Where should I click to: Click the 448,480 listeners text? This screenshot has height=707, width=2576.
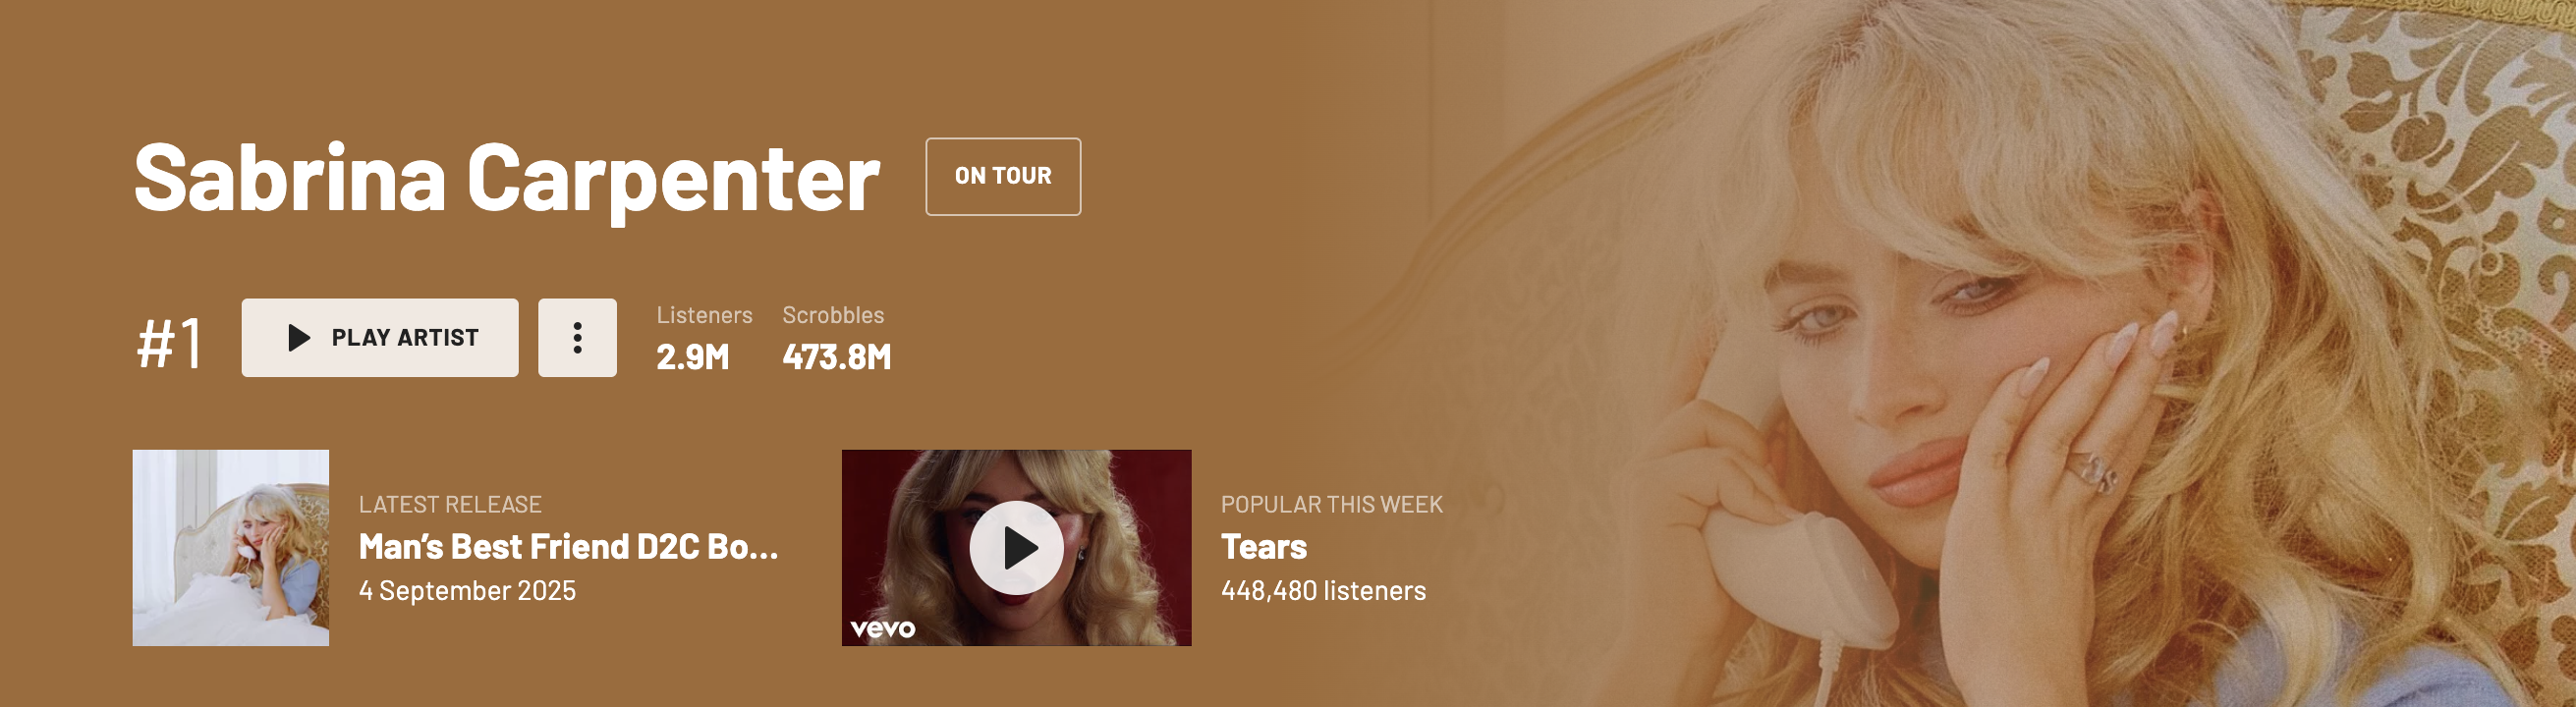pos(1323,591)
